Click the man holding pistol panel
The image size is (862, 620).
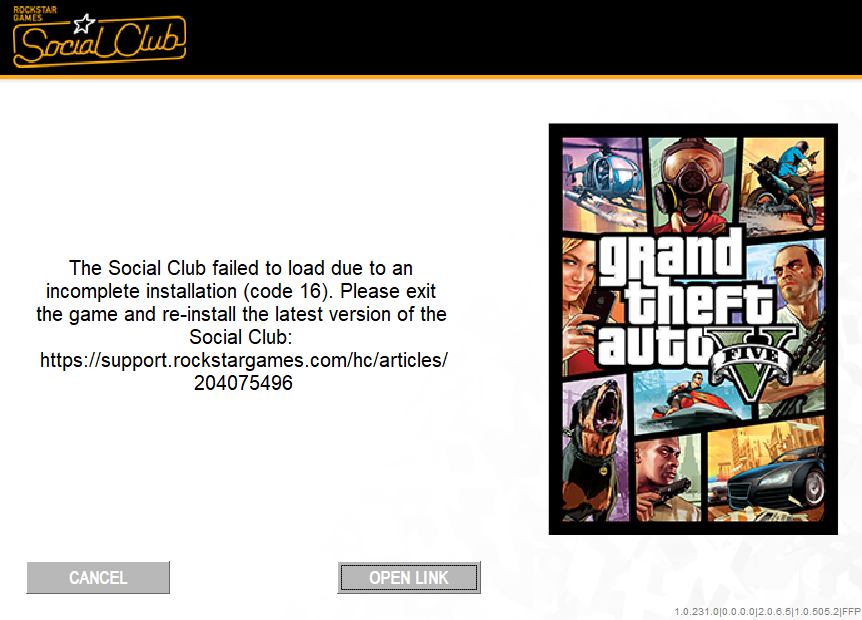tap(668, 478)
